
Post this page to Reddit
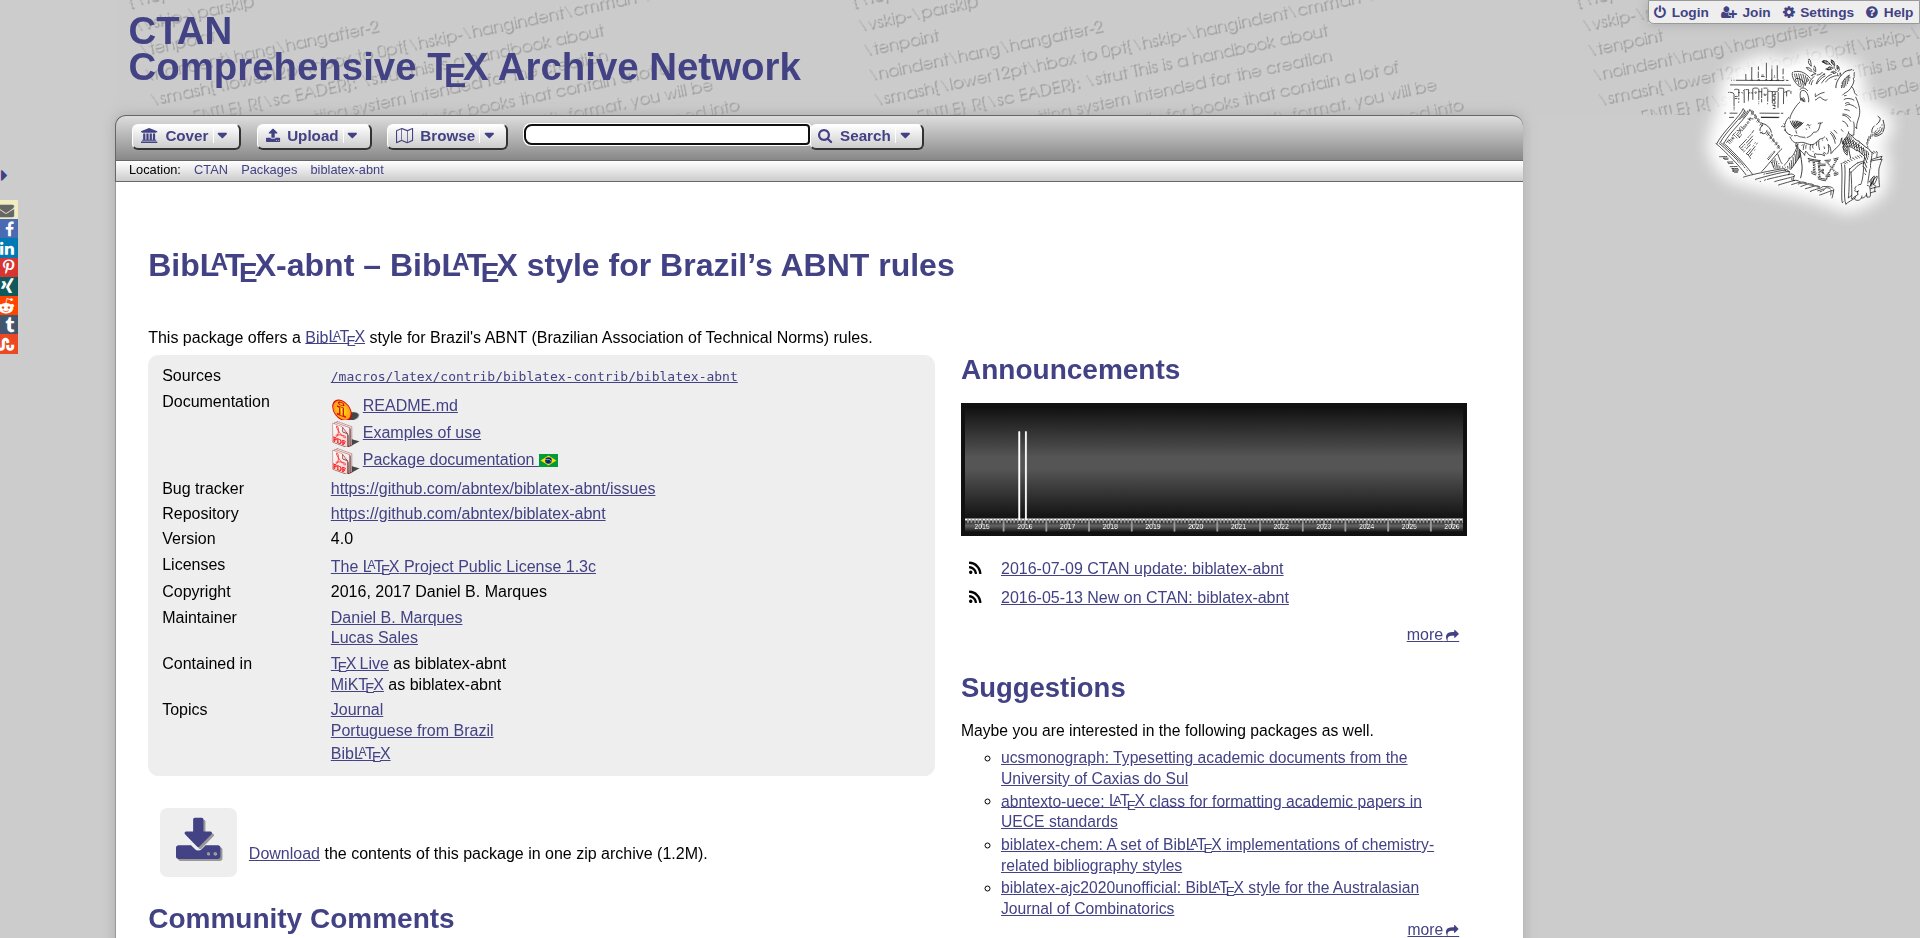point(8,306)
